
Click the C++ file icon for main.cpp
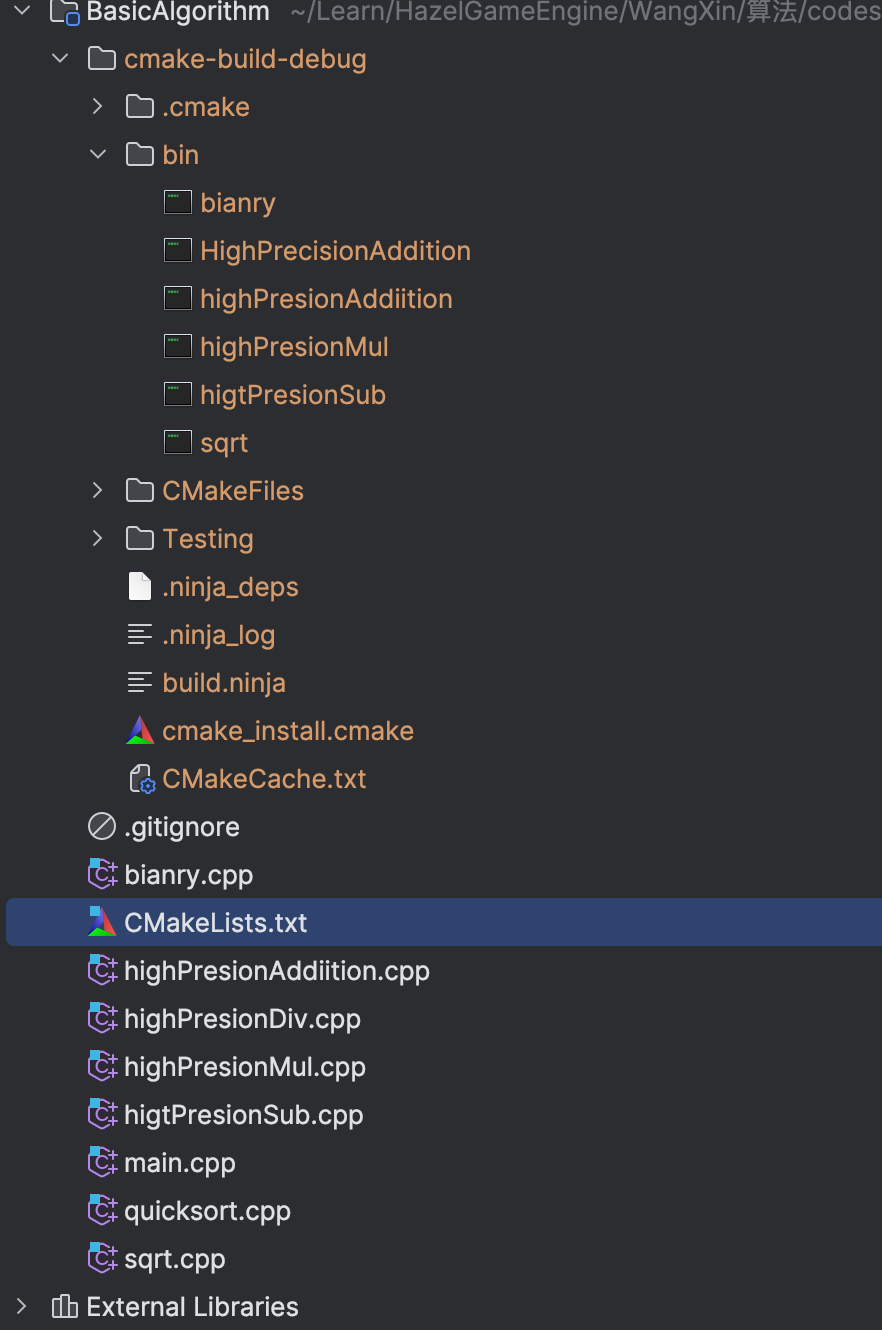[x=102, y=1163]
